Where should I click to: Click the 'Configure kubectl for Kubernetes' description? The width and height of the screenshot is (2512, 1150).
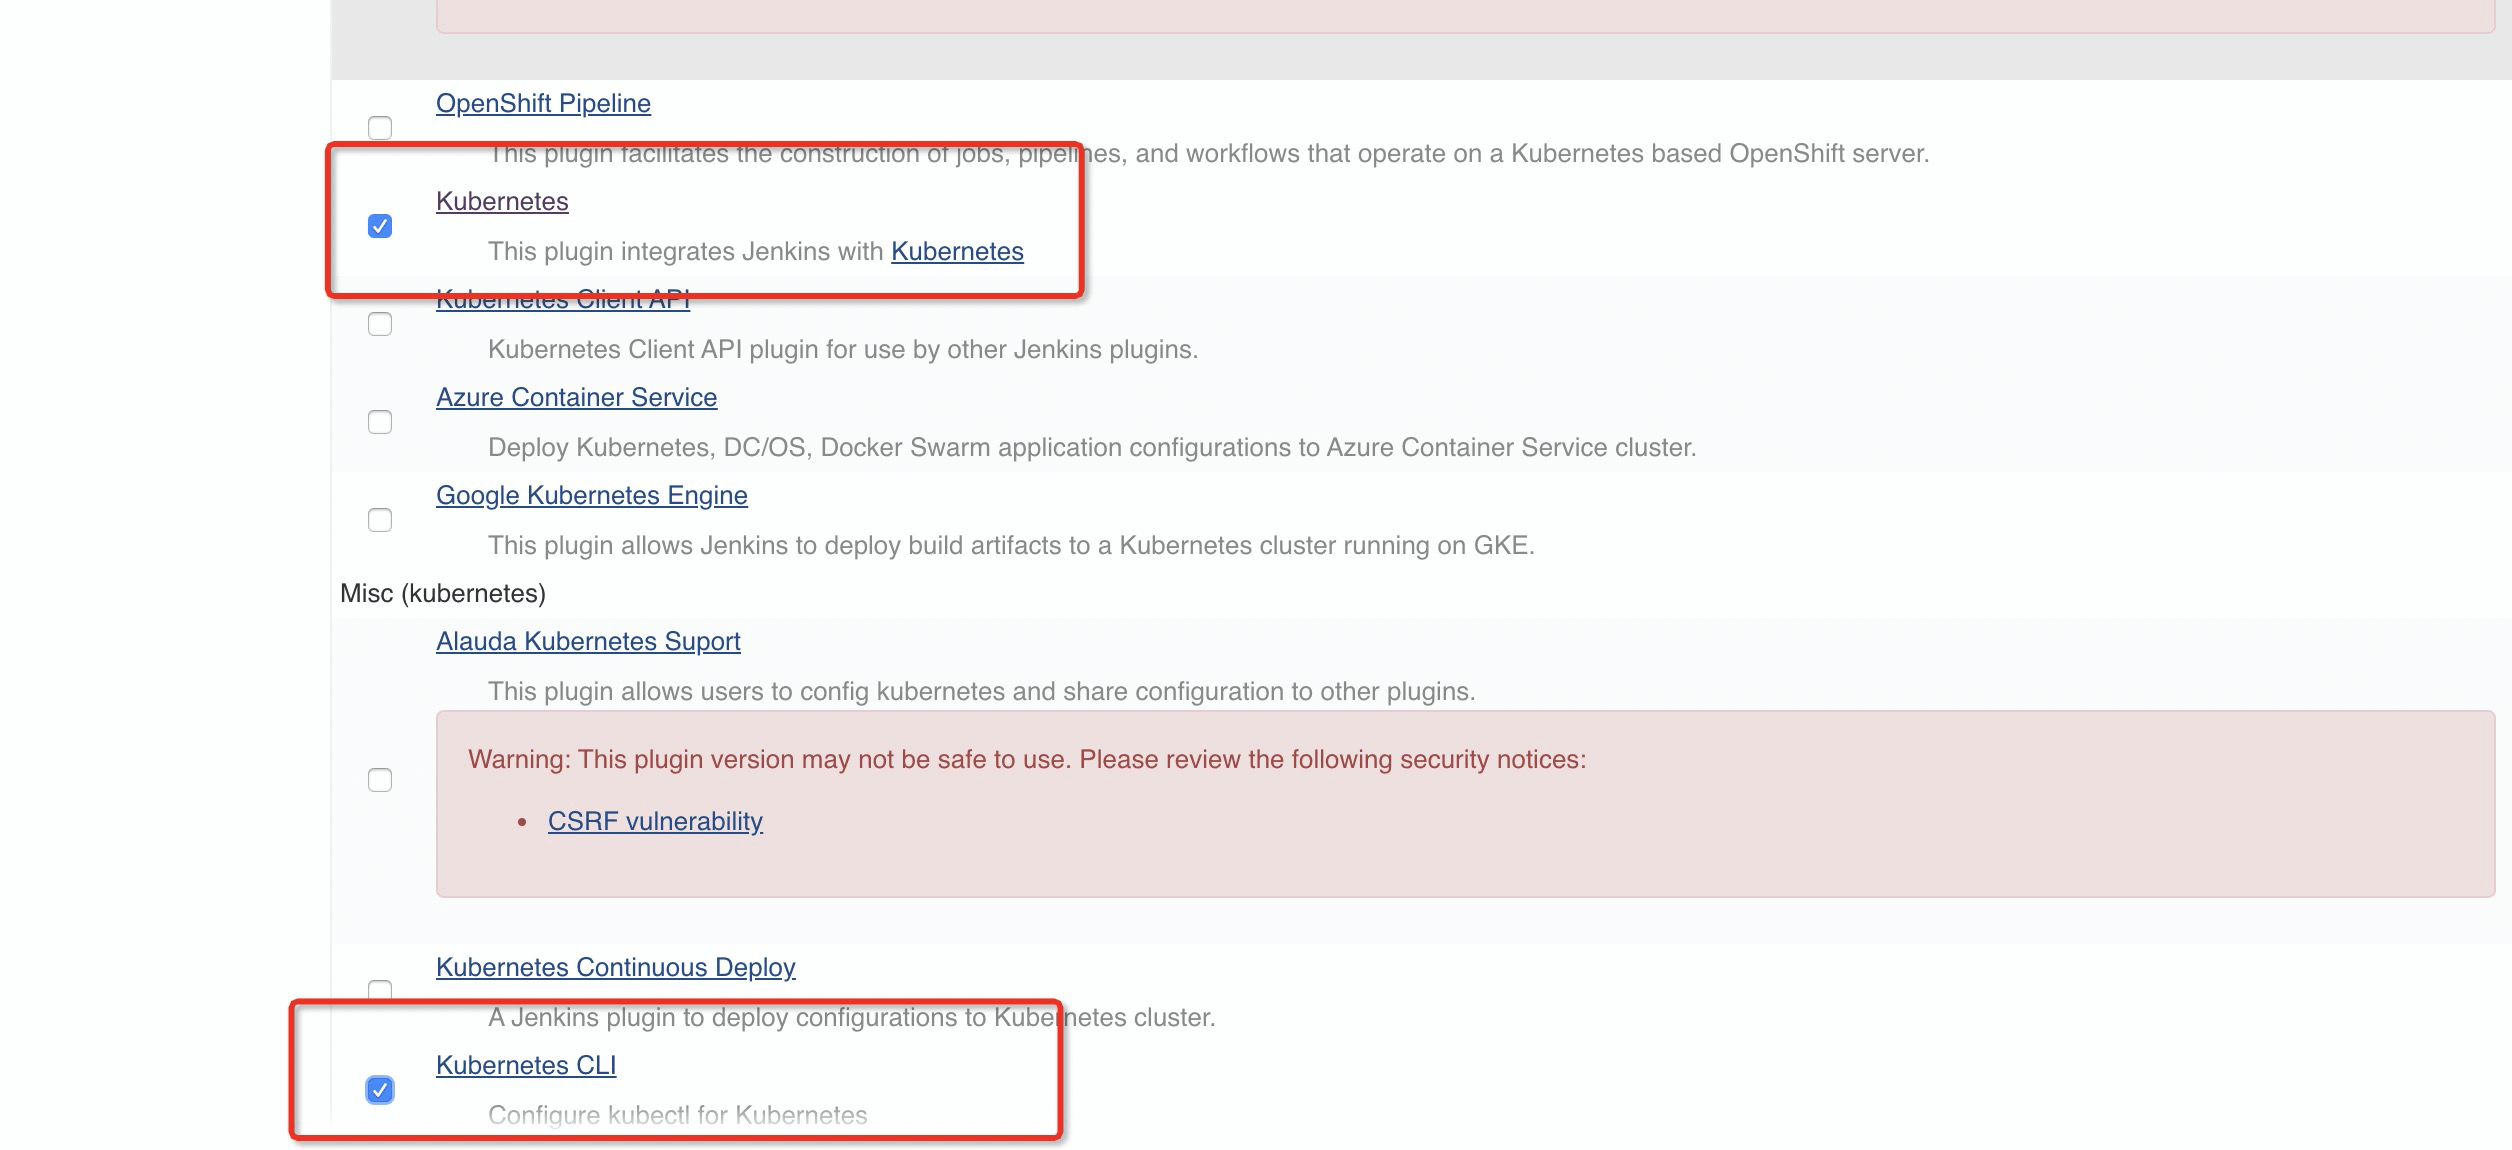click(678, 1115)
